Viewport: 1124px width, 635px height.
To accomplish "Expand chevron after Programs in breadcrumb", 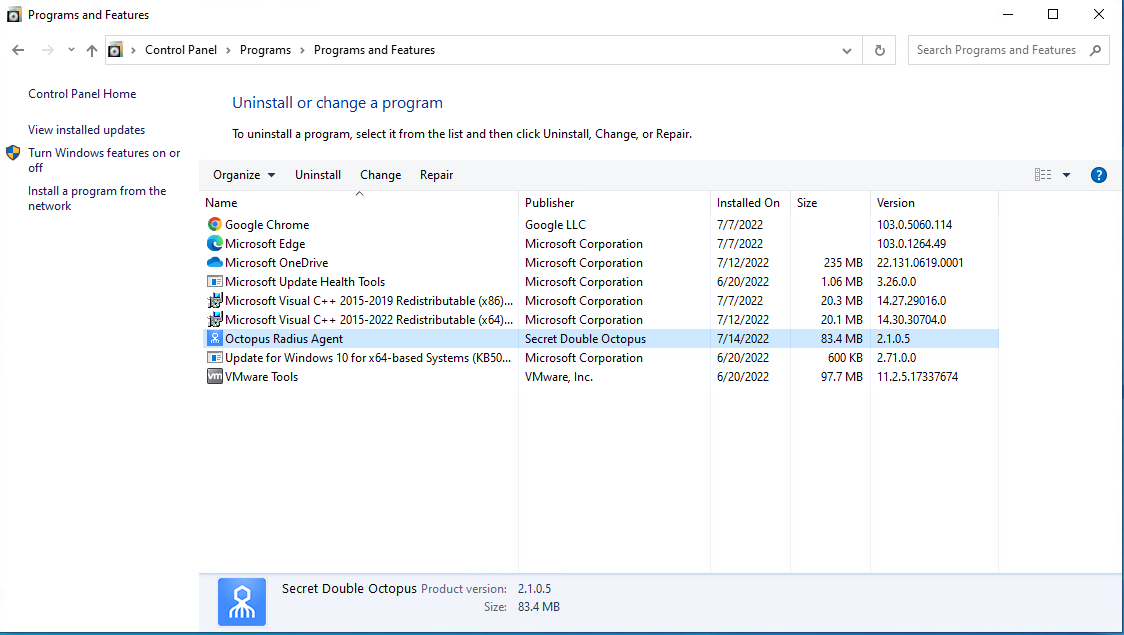I will (x=302, y=50).
